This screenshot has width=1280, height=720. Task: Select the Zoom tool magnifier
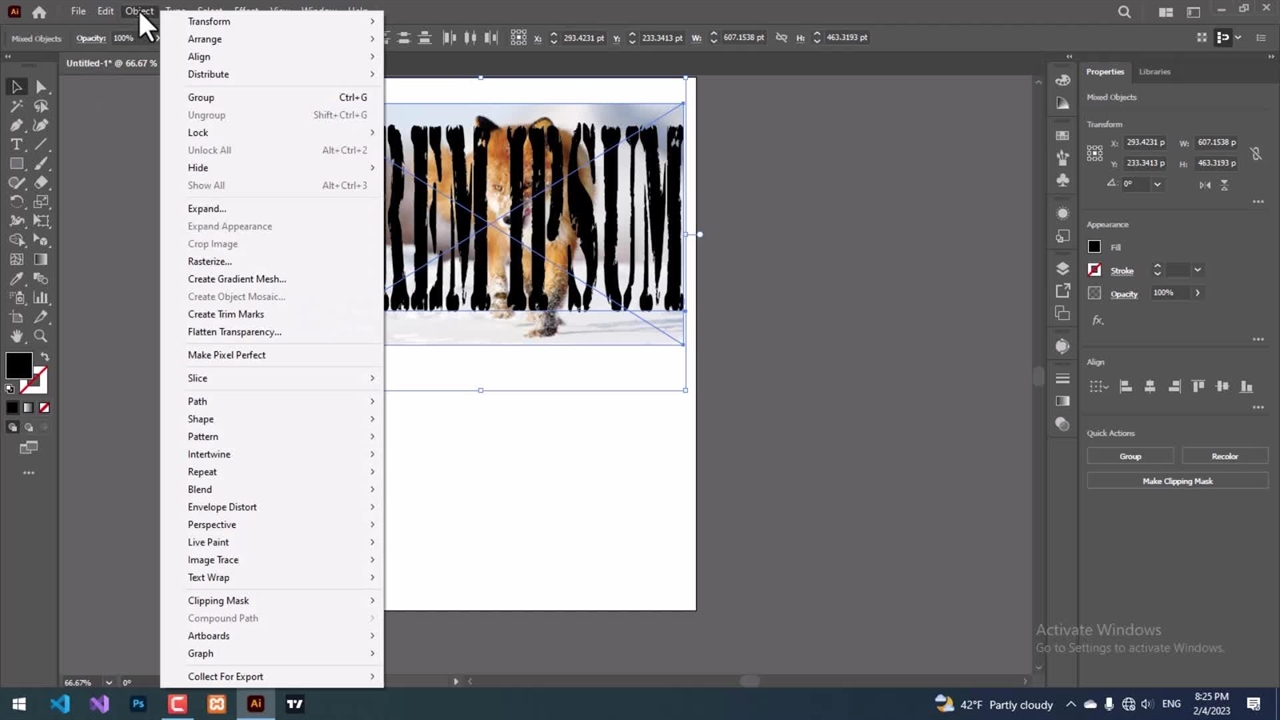pyautogui.click(x=41, y=337)
